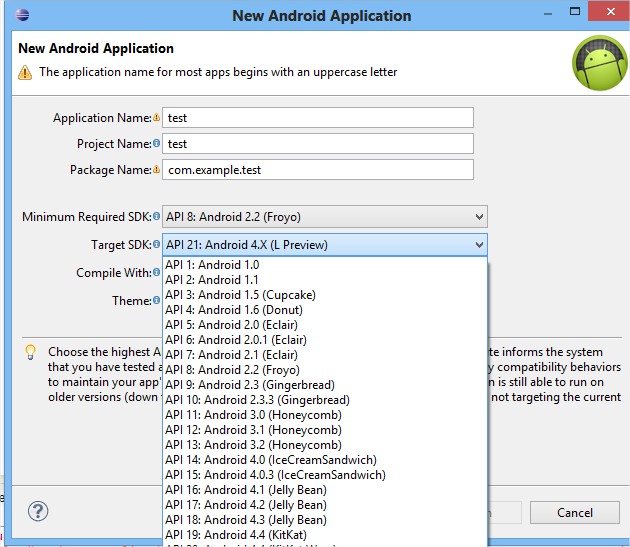Pick API 18: Android 4.3 (Jelly Bean)
630x547 pixels.
[x=325, y=520]
